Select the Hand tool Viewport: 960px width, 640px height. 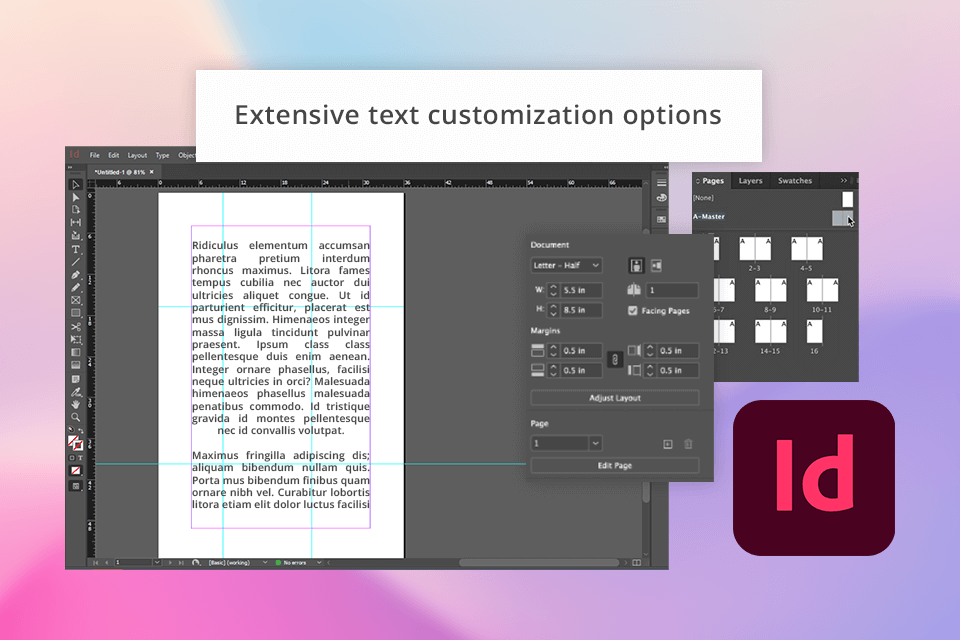tap(75, 404)
